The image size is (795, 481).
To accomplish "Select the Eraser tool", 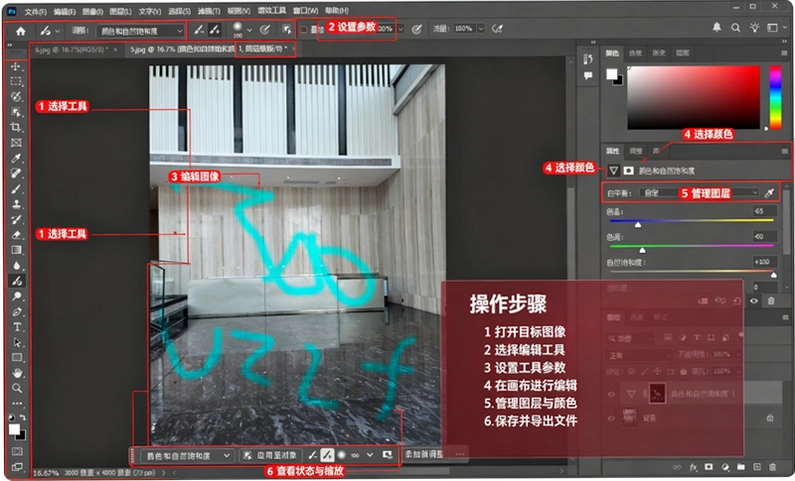I will [16, 235].
